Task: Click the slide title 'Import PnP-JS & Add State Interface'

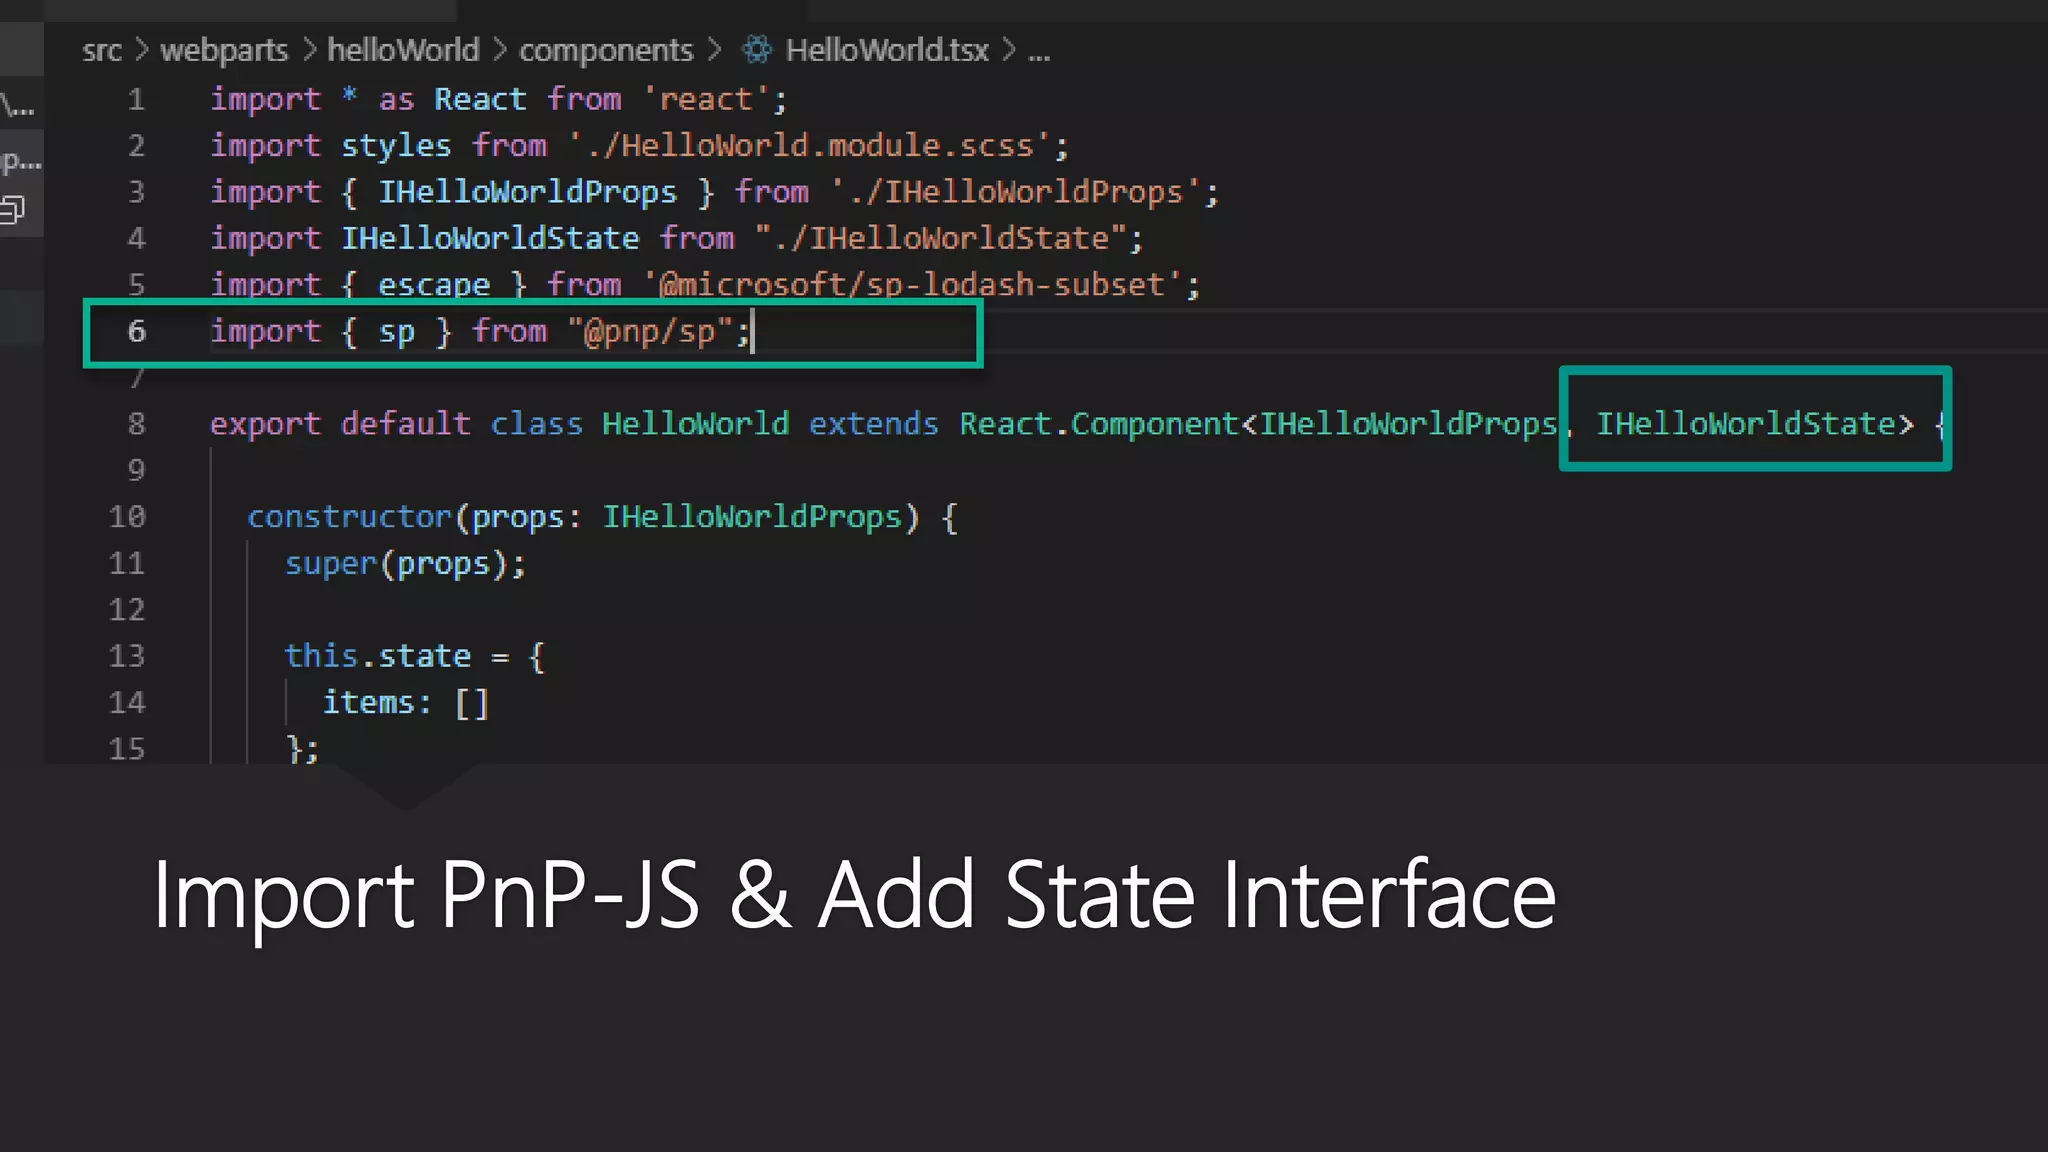Action: [x=854, y=896]
